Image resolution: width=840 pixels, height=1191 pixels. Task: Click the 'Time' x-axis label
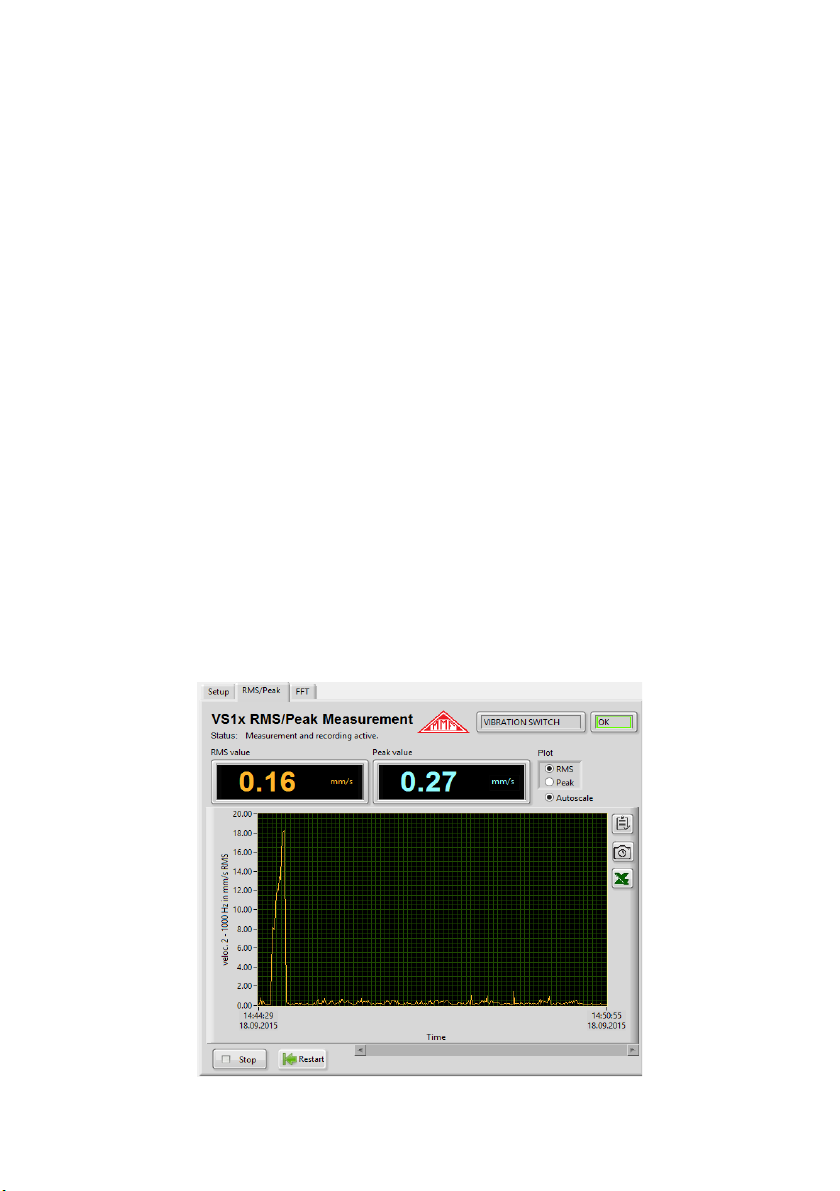pyautogui.click(x=436, y=1038)
